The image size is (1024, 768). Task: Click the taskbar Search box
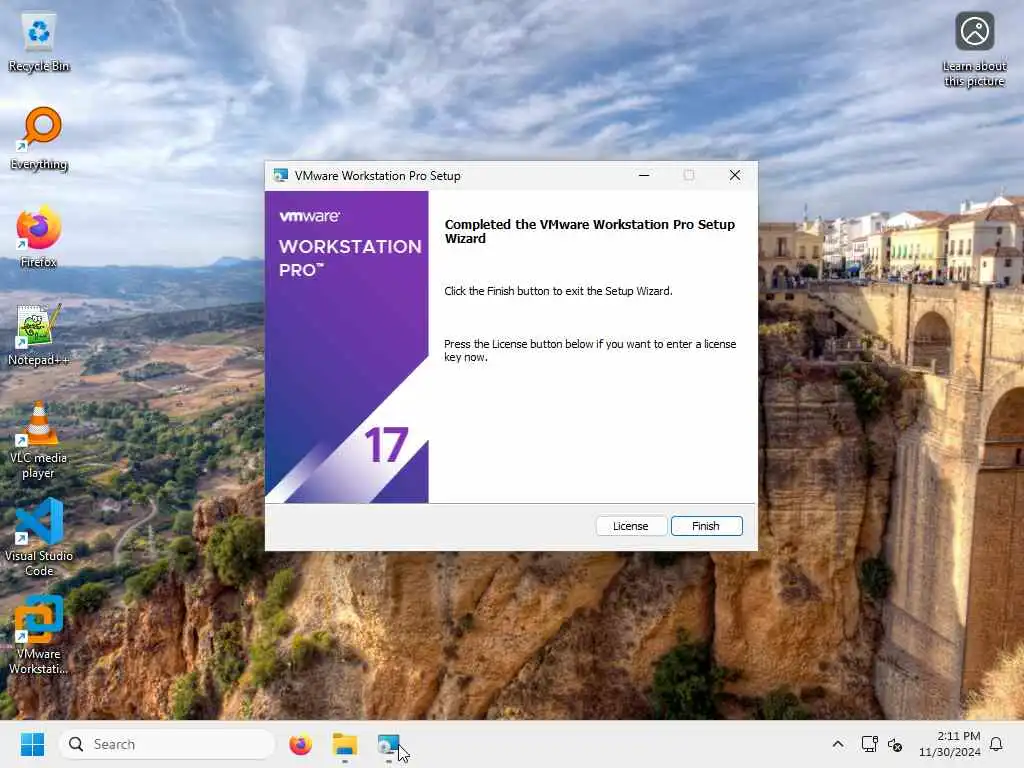click(167, 744)
